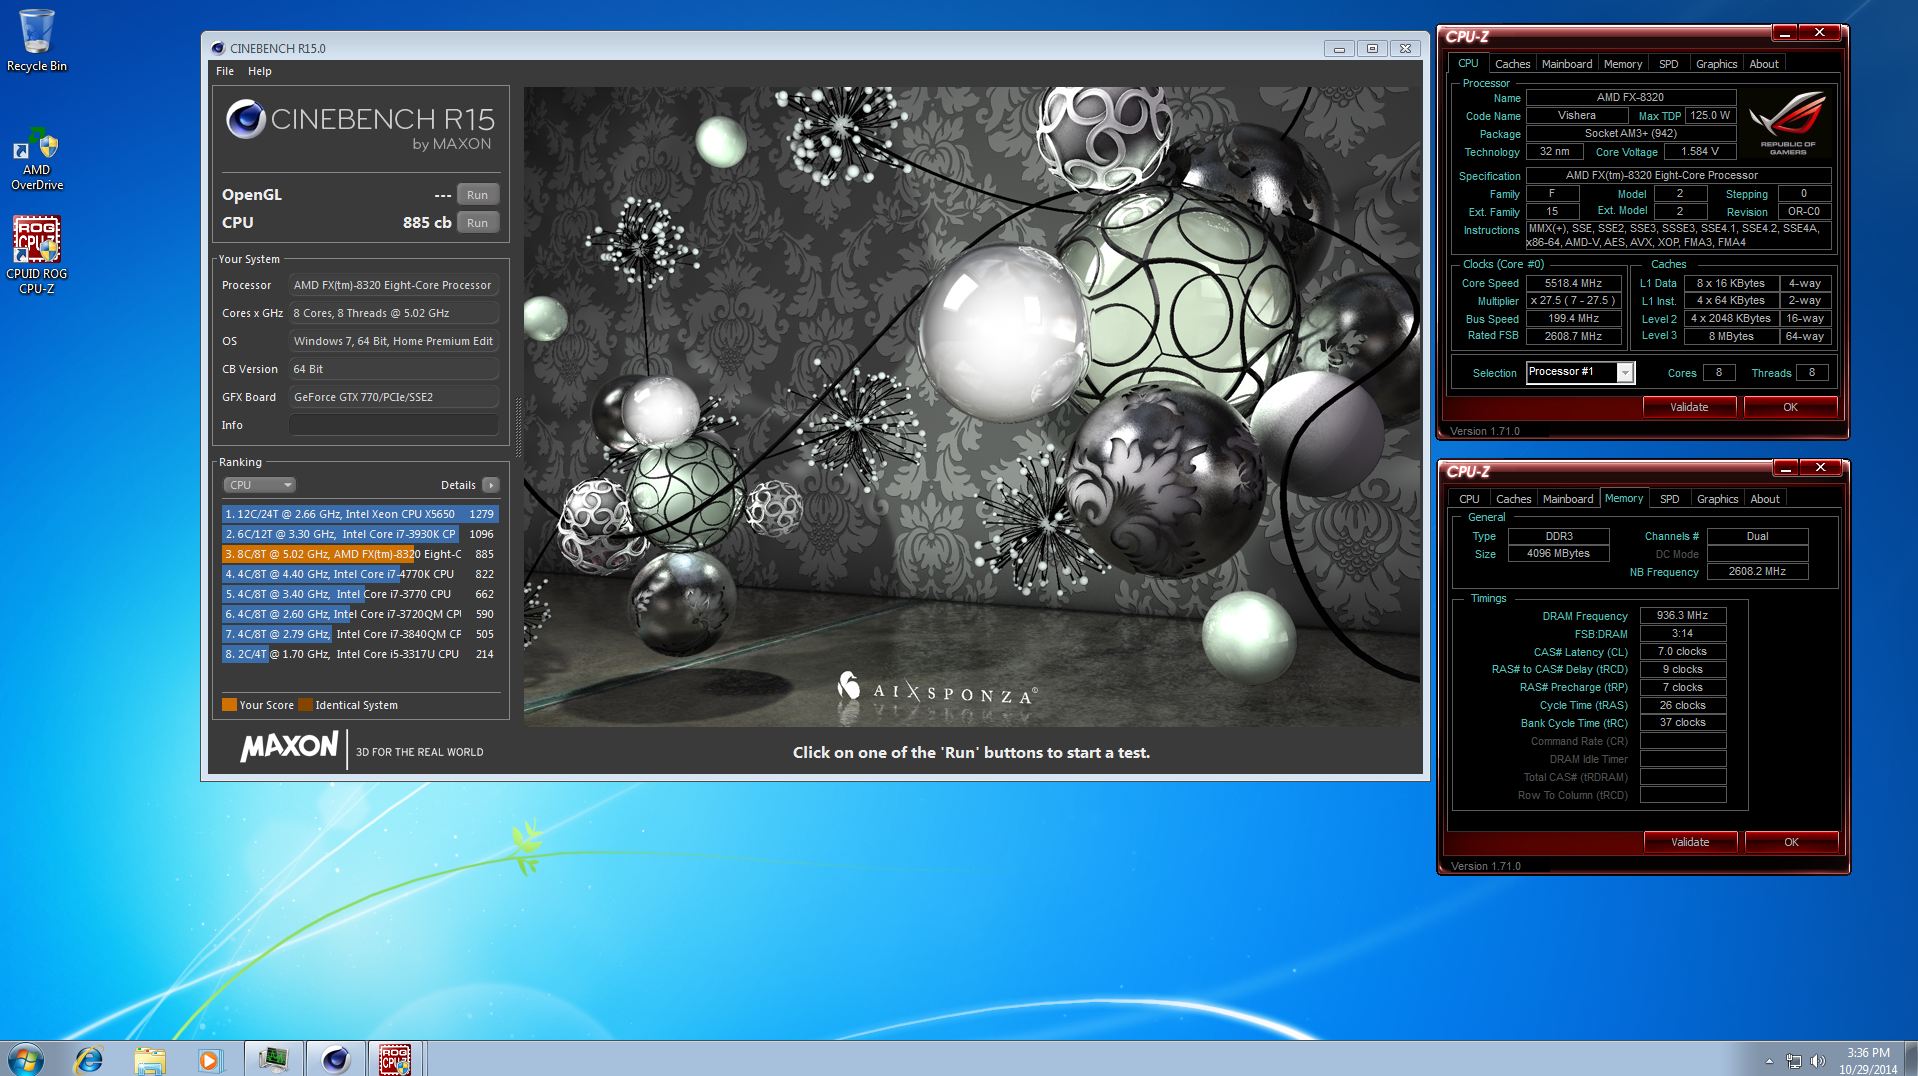The width and height of the screenshot is (1918, 1076).
Task: Run the OpenGL benchmark
Action: pyautogui.click(x=478, y=195)
